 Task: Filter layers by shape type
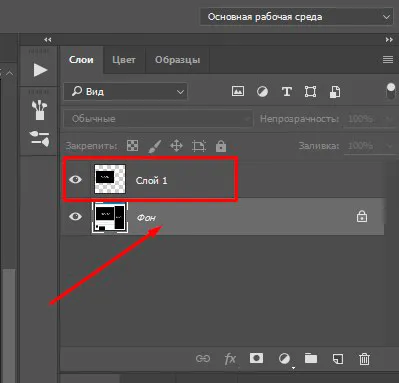point(310,91)
